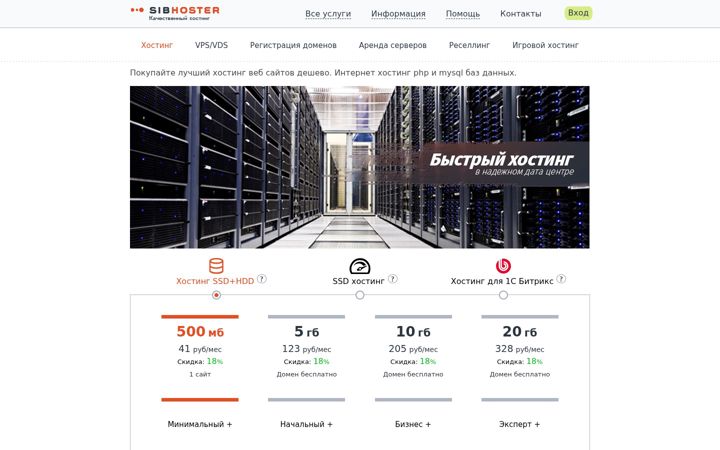
Task: Choose the 500 мб plan
Action: coord(200,331)
